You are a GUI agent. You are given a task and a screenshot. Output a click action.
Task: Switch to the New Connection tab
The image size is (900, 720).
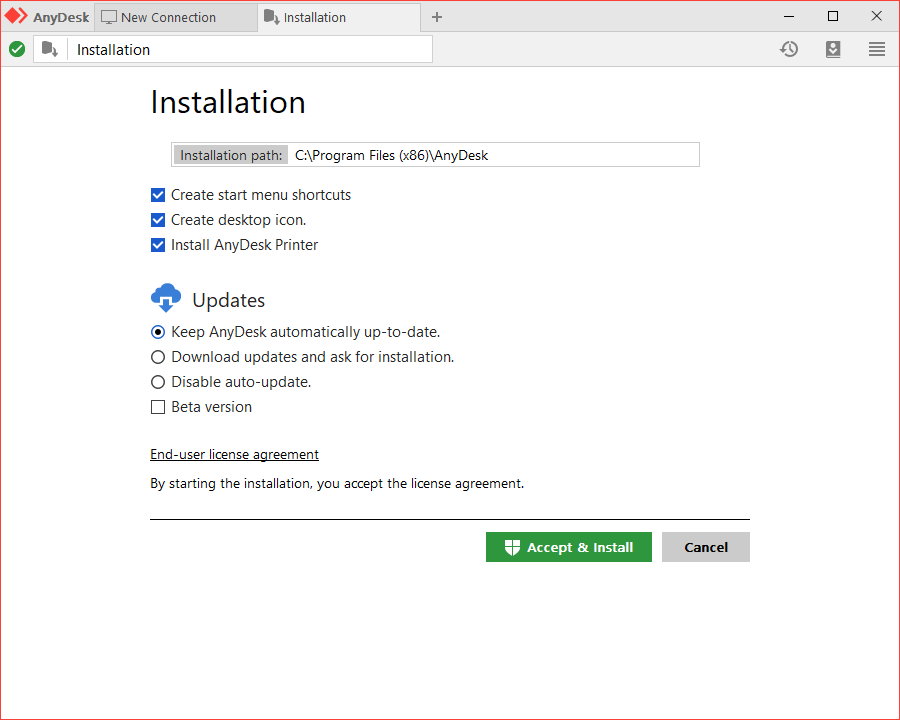pyautogui.click(x=176, y=17)
